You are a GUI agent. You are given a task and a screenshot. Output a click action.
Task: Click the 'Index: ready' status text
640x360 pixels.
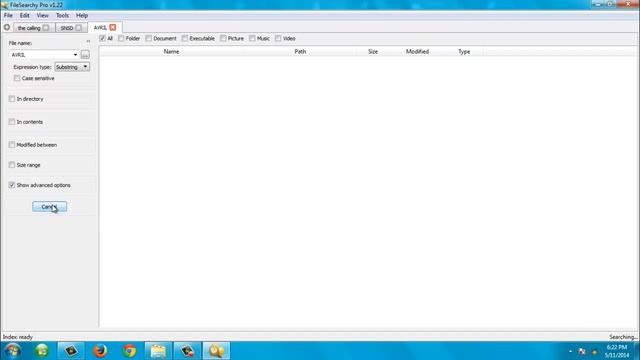click(18, 337)
